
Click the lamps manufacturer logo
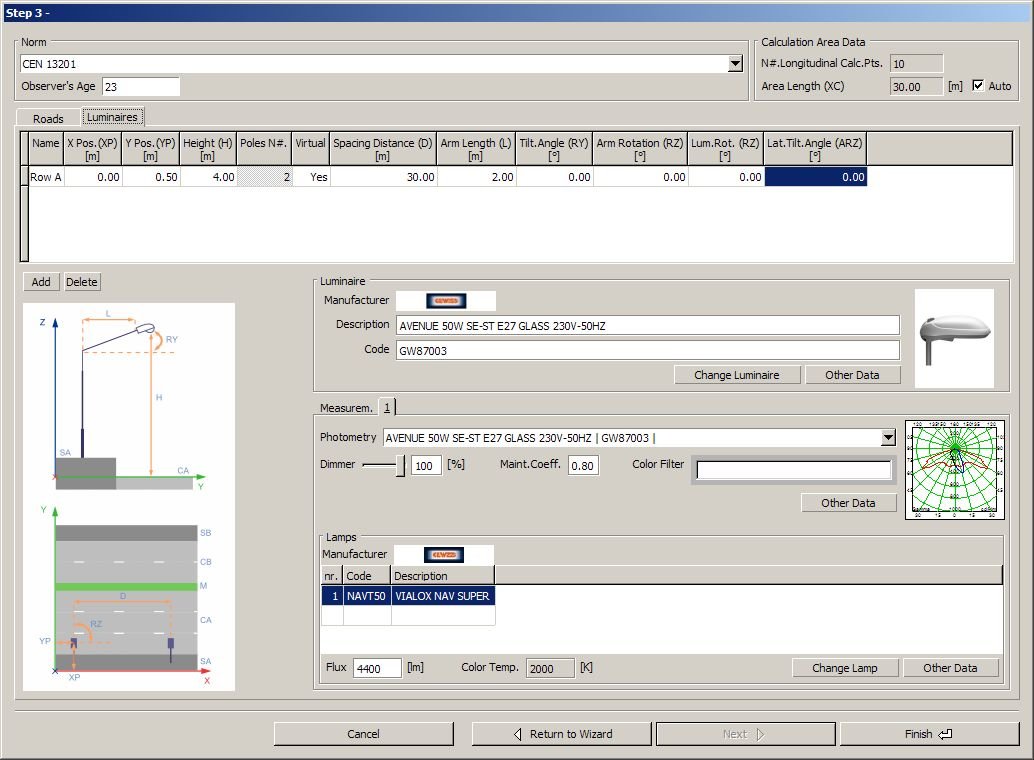(x=443, y=555)
